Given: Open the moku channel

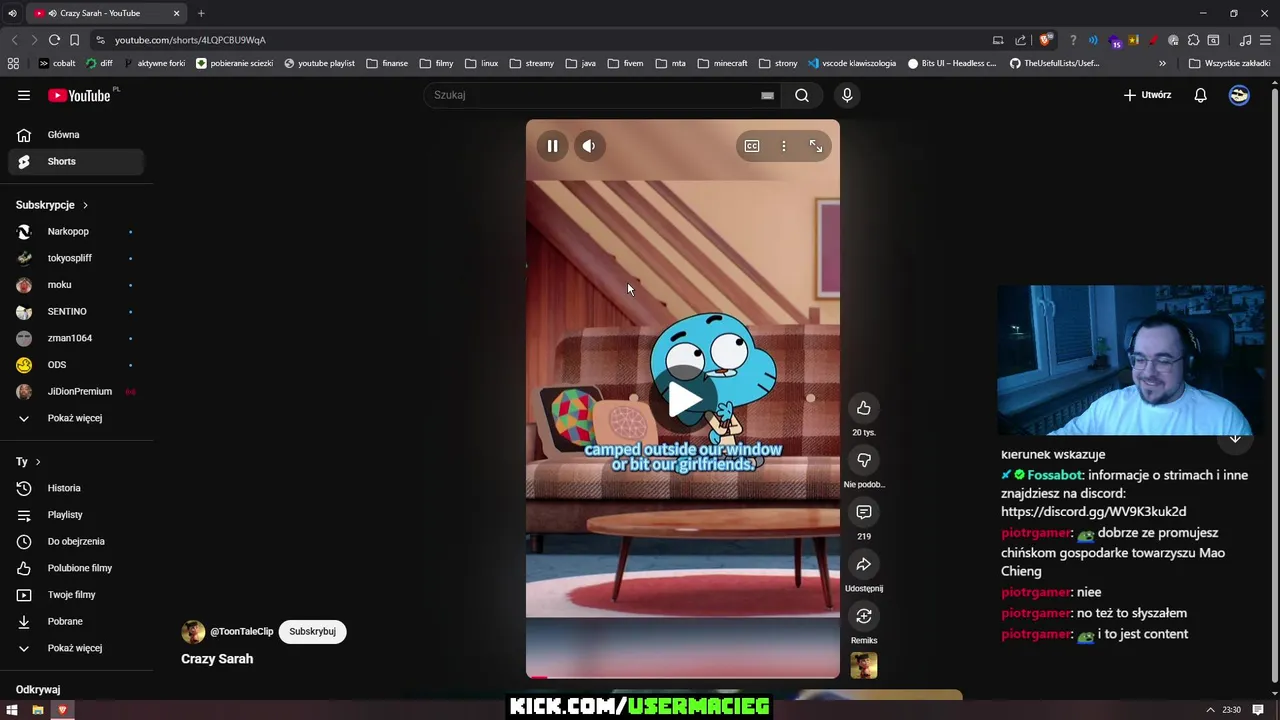Looking at the screenshot, I should coord(76,285).
